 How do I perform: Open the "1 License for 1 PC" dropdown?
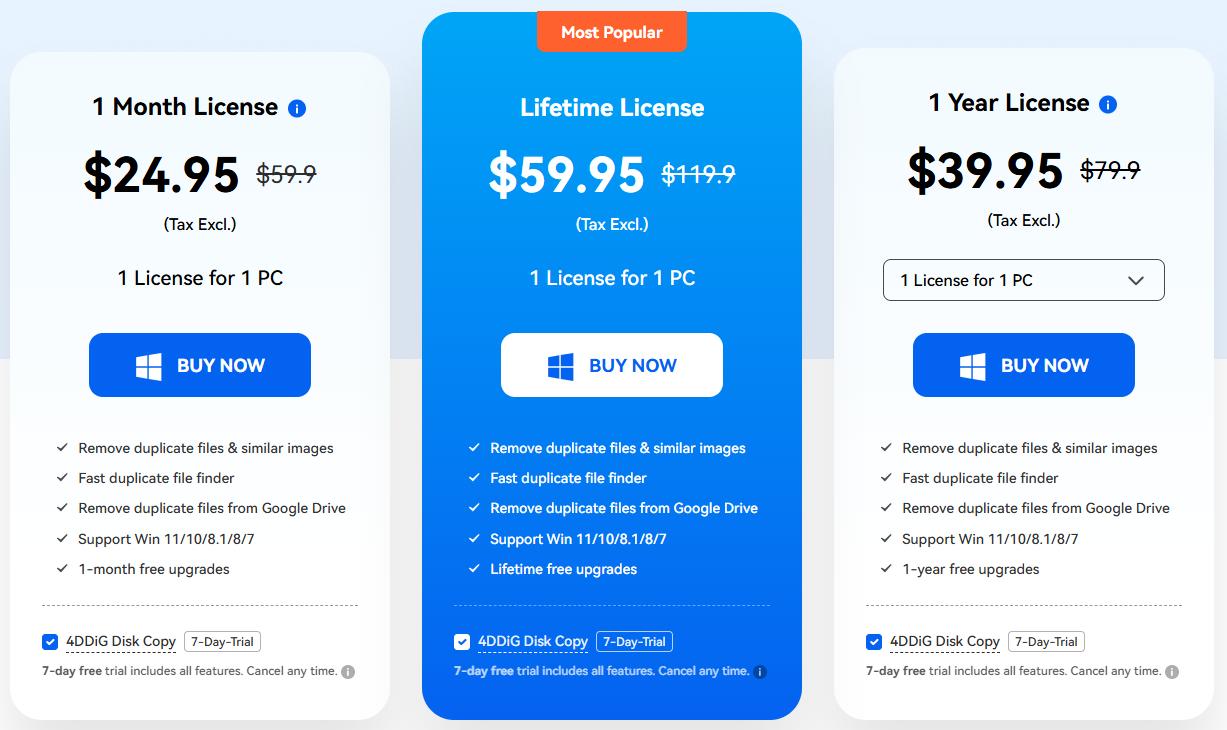[x=1023, y=280]
